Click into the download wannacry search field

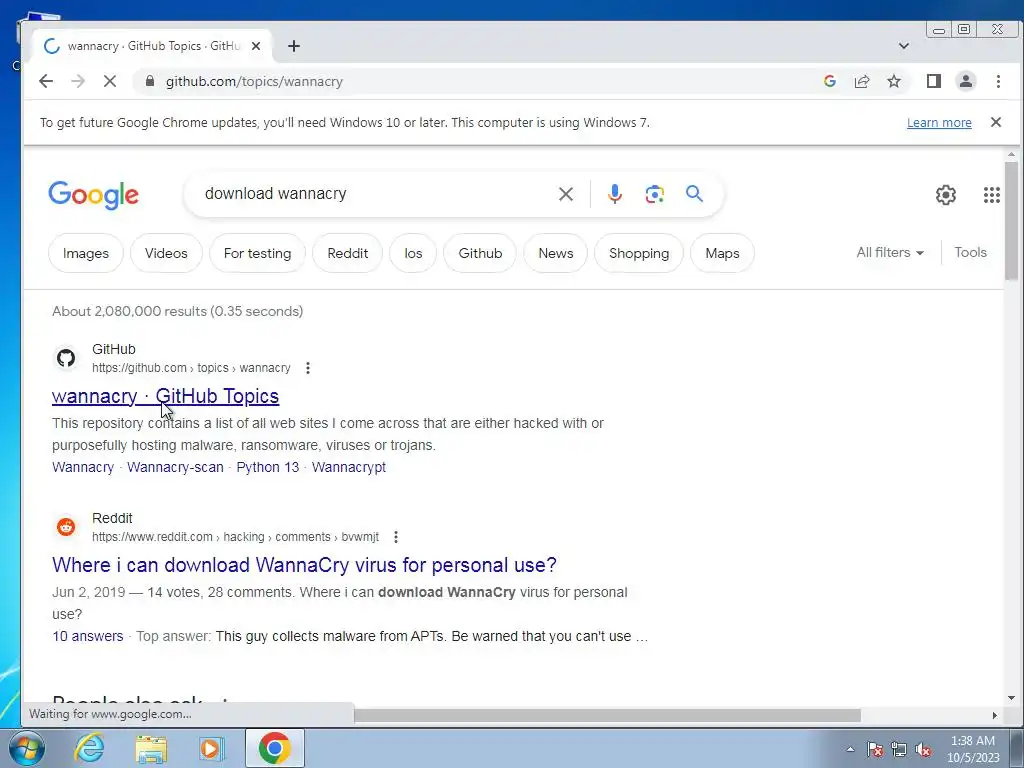[x=376, y=194]
